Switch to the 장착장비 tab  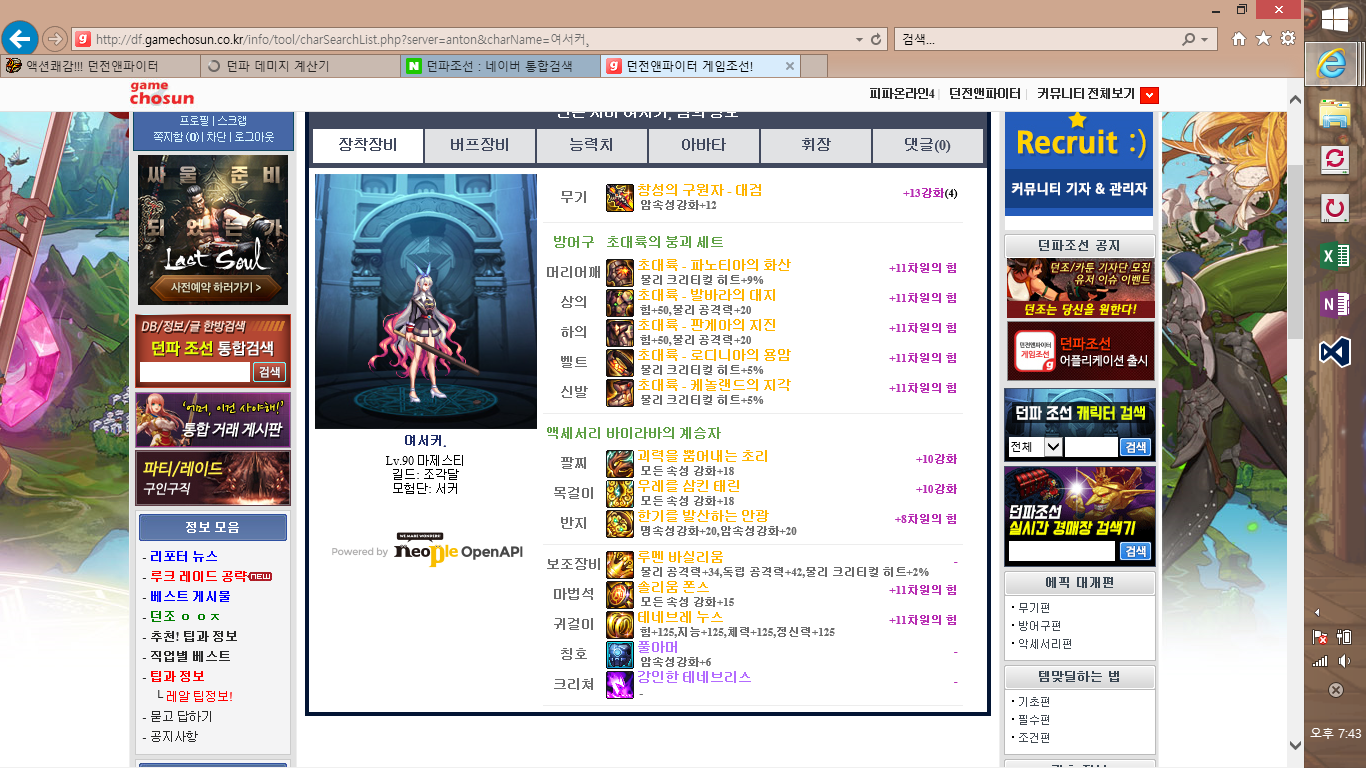(x=368, y=146)
